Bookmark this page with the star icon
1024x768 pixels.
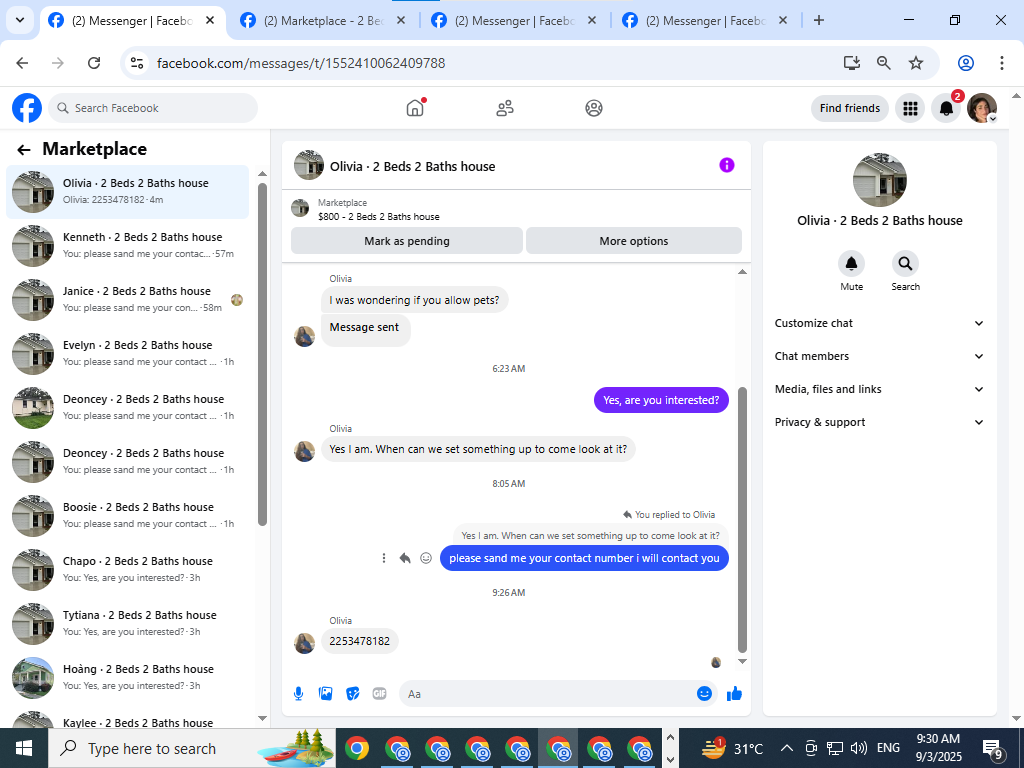[916, 63]
